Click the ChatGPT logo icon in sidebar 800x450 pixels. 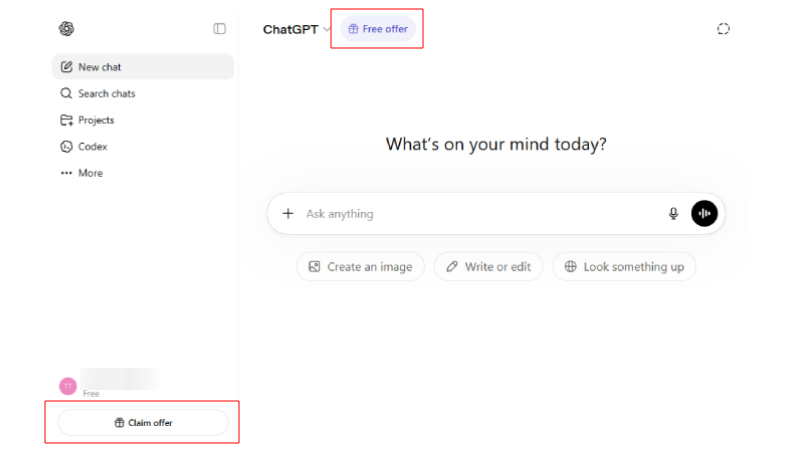(66, 29)
